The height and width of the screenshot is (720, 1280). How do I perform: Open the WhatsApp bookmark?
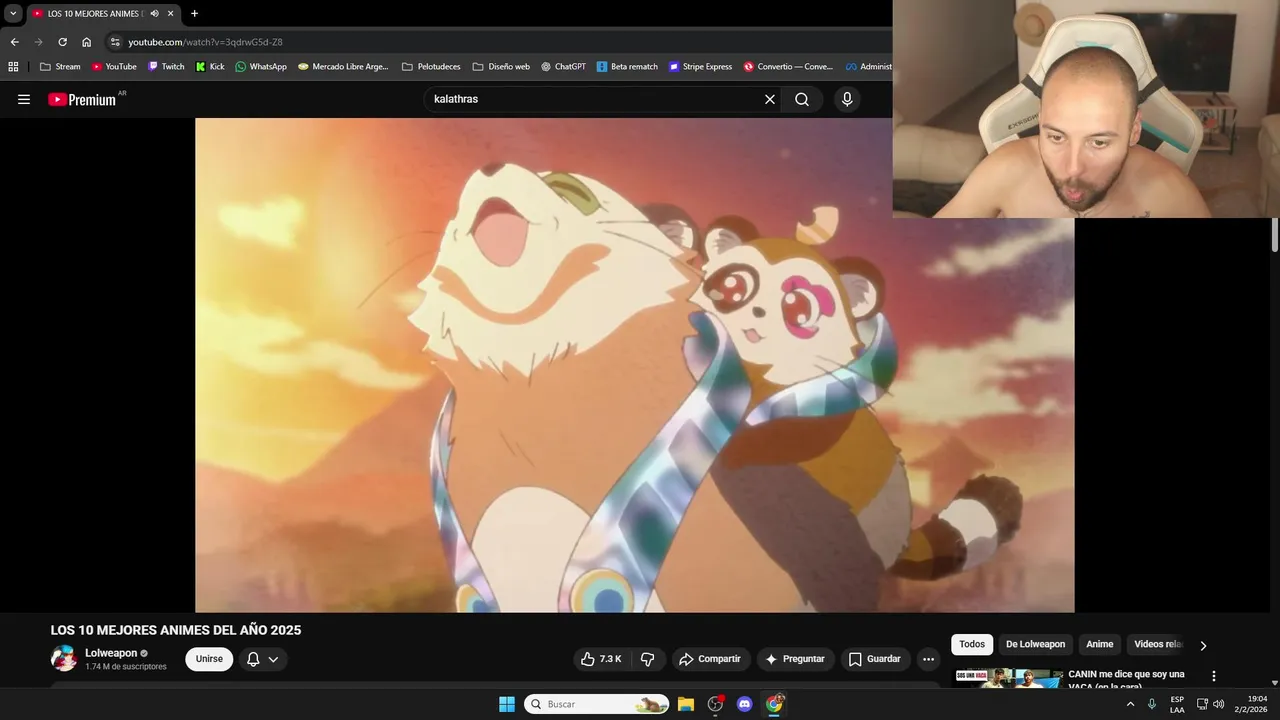(x=261, y=67)
